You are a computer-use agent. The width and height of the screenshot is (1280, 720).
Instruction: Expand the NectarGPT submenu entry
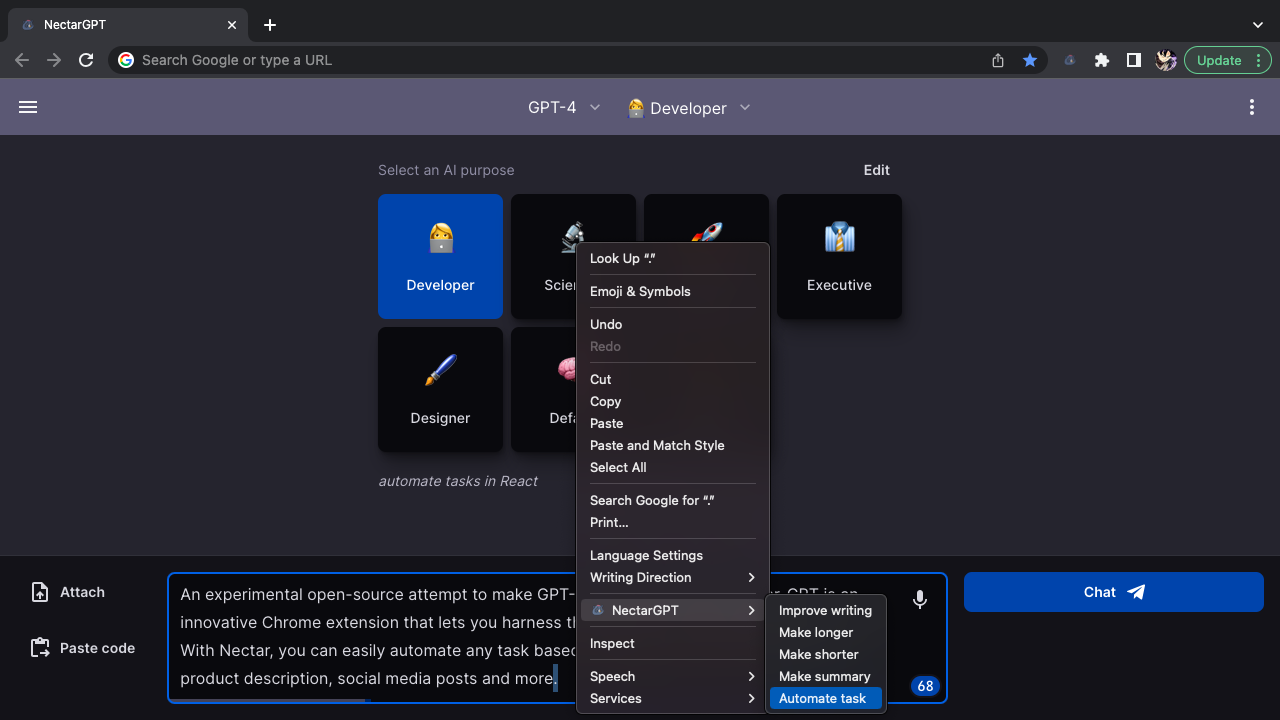pos(673,610)
